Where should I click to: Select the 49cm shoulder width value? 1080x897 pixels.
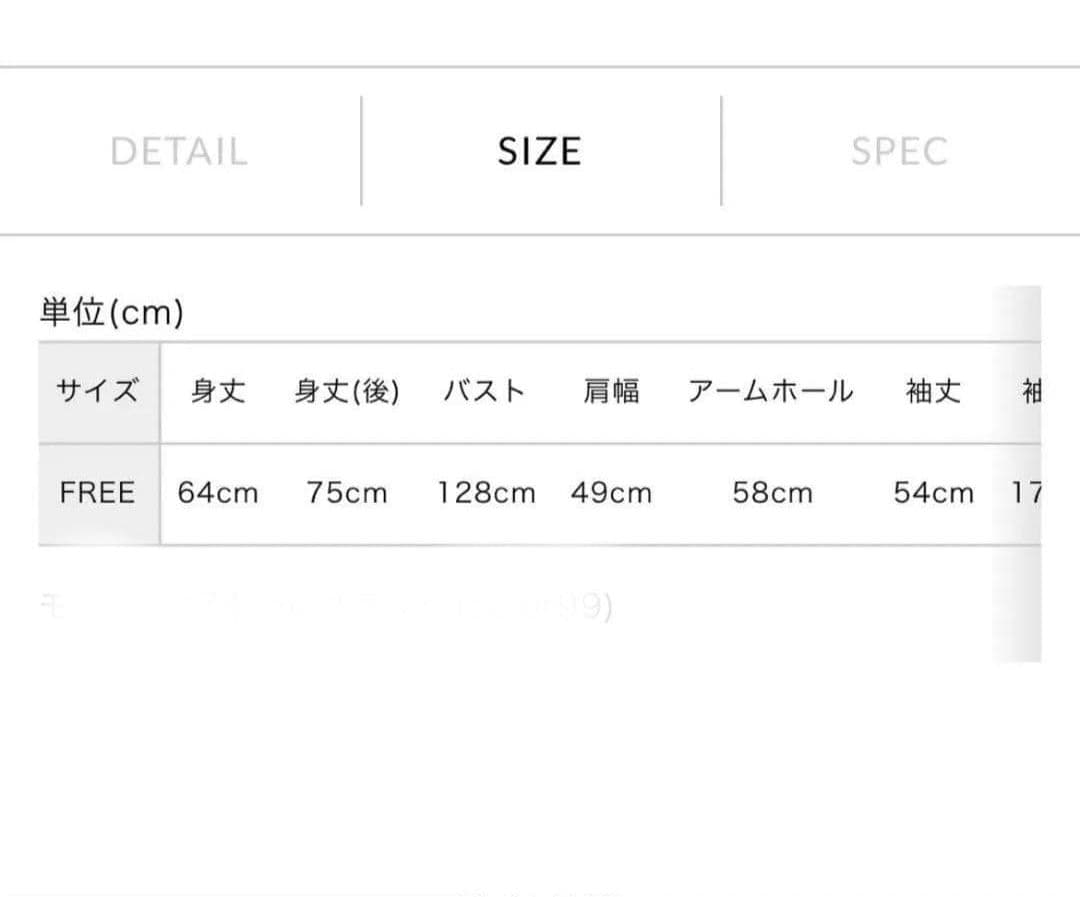611,493
